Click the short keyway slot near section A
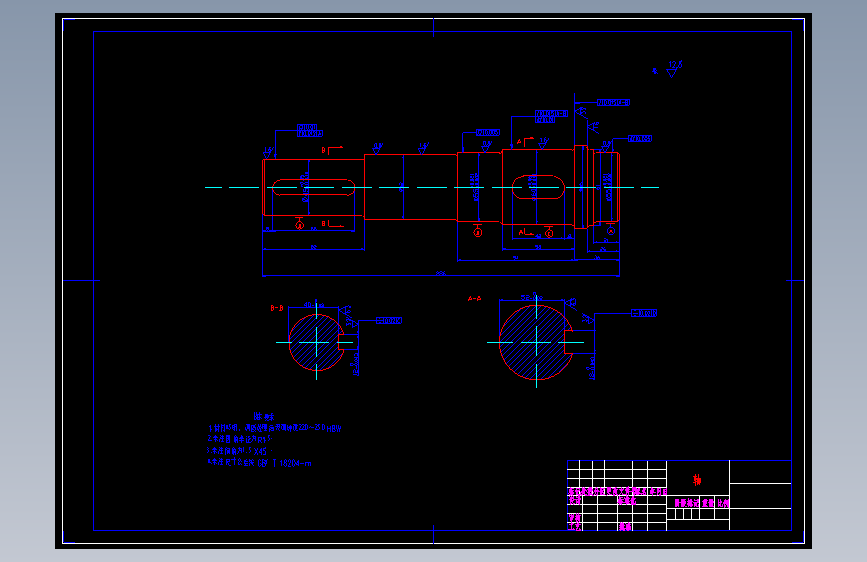Screen dimensions: 867x562 tap(538, 187)
